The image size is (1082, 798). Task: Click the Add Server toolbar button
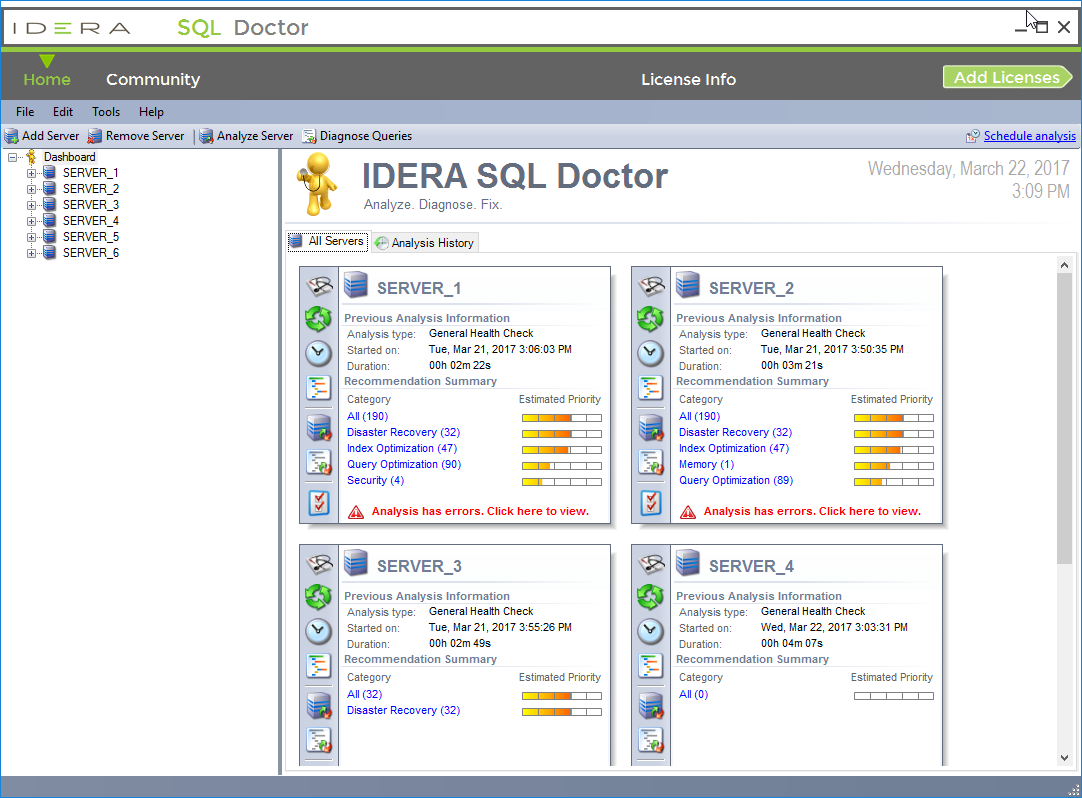point(41,136)
